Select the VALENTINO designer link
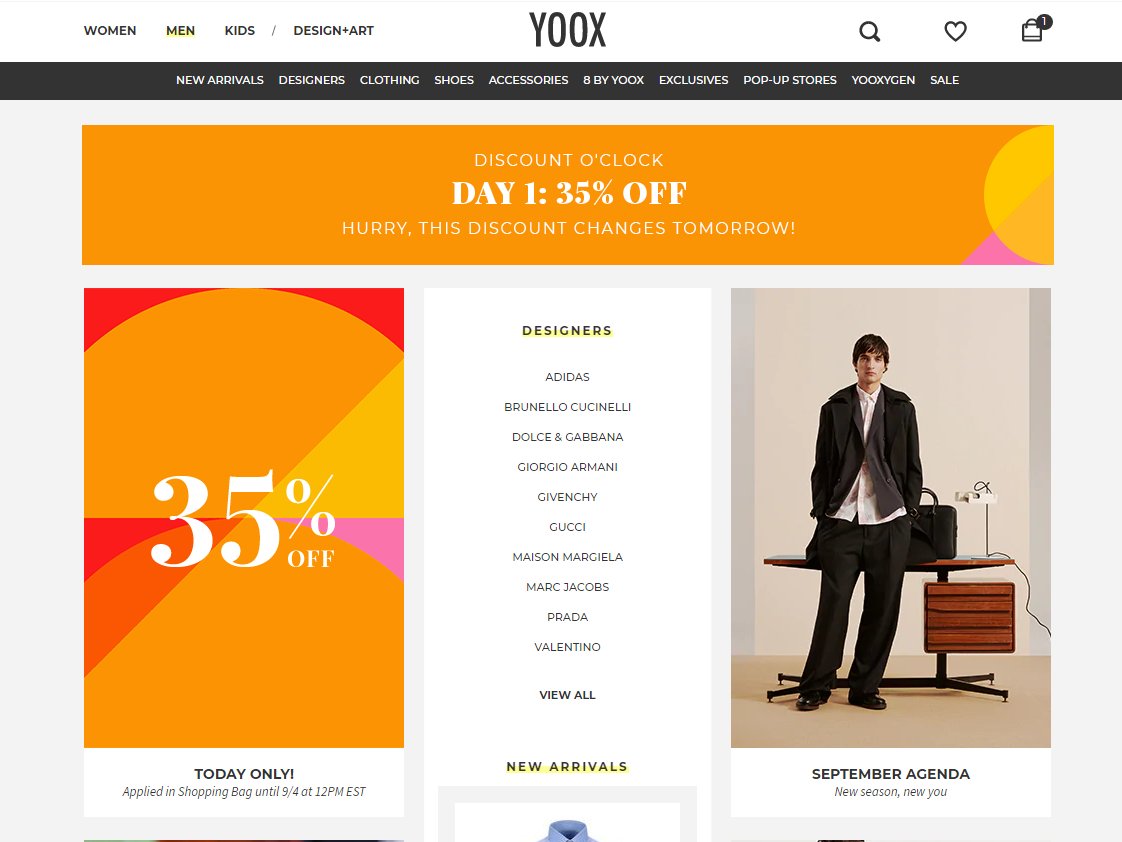This screenshot has height=842, width=1122. coord(567,647)
